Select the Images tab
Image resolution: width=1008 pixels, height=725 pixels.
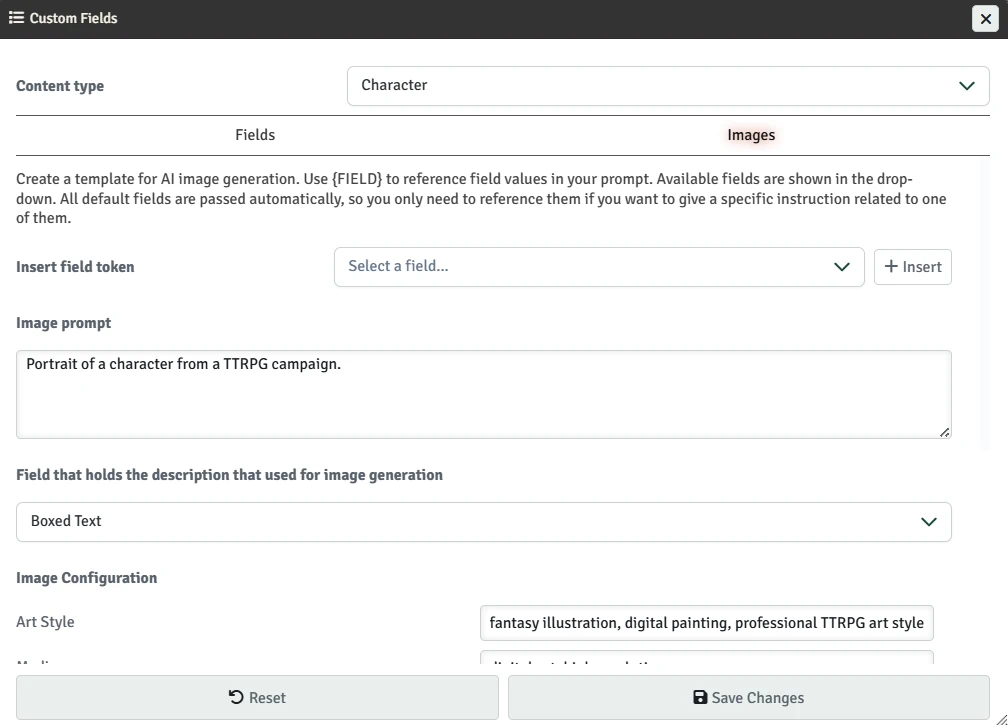coord(751,135)
